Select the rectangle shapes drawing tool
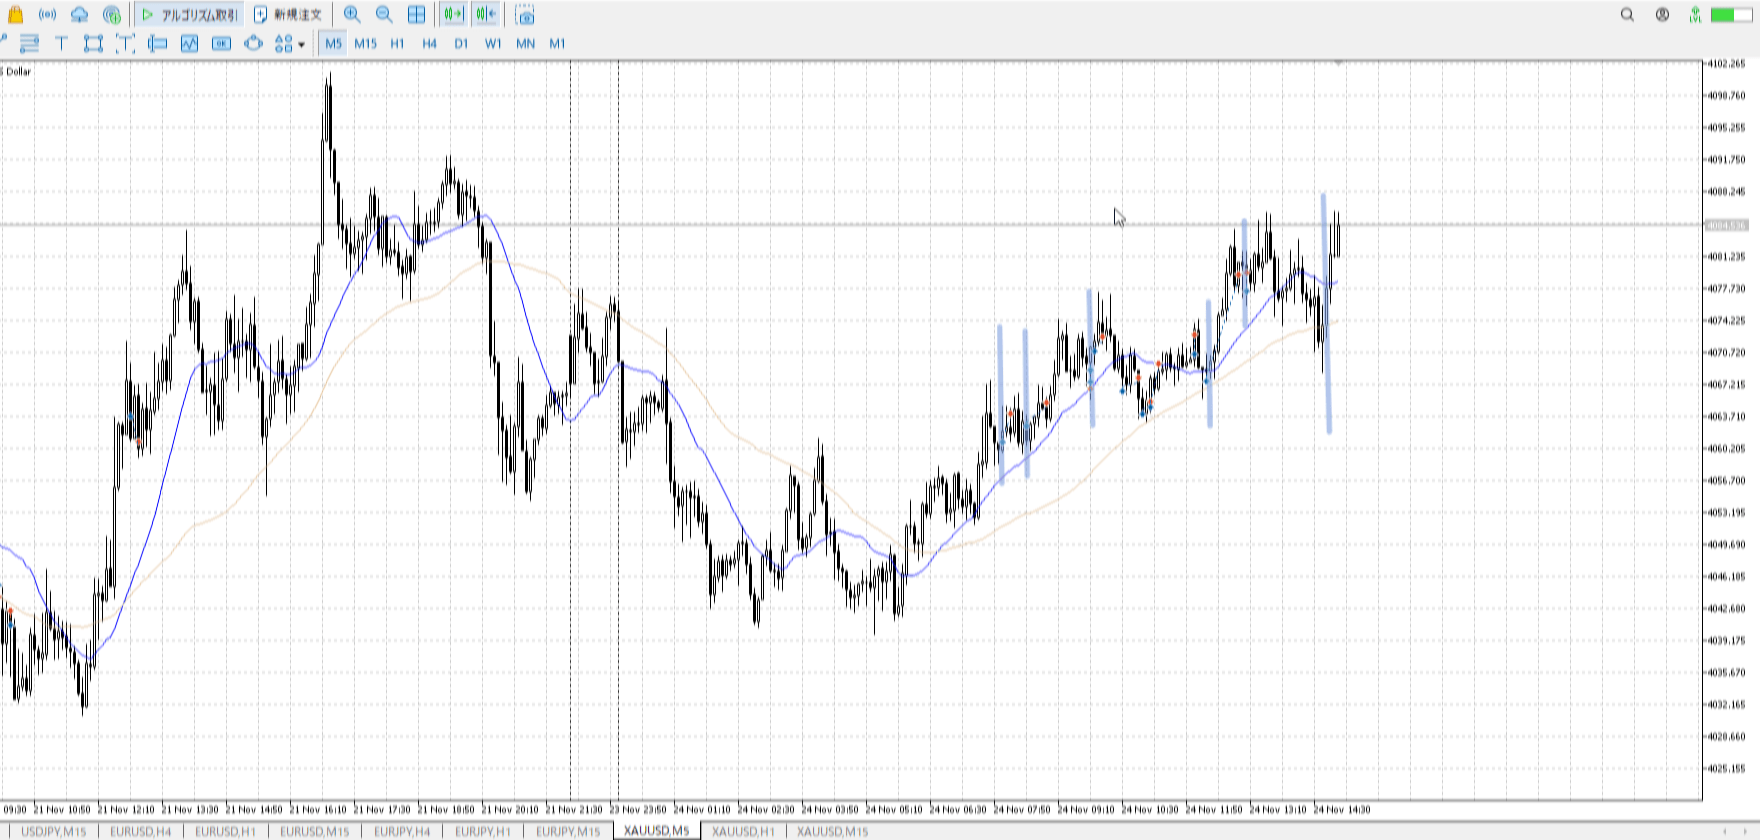The width and height of the screenshot is (1760, 840). point(93,43)
